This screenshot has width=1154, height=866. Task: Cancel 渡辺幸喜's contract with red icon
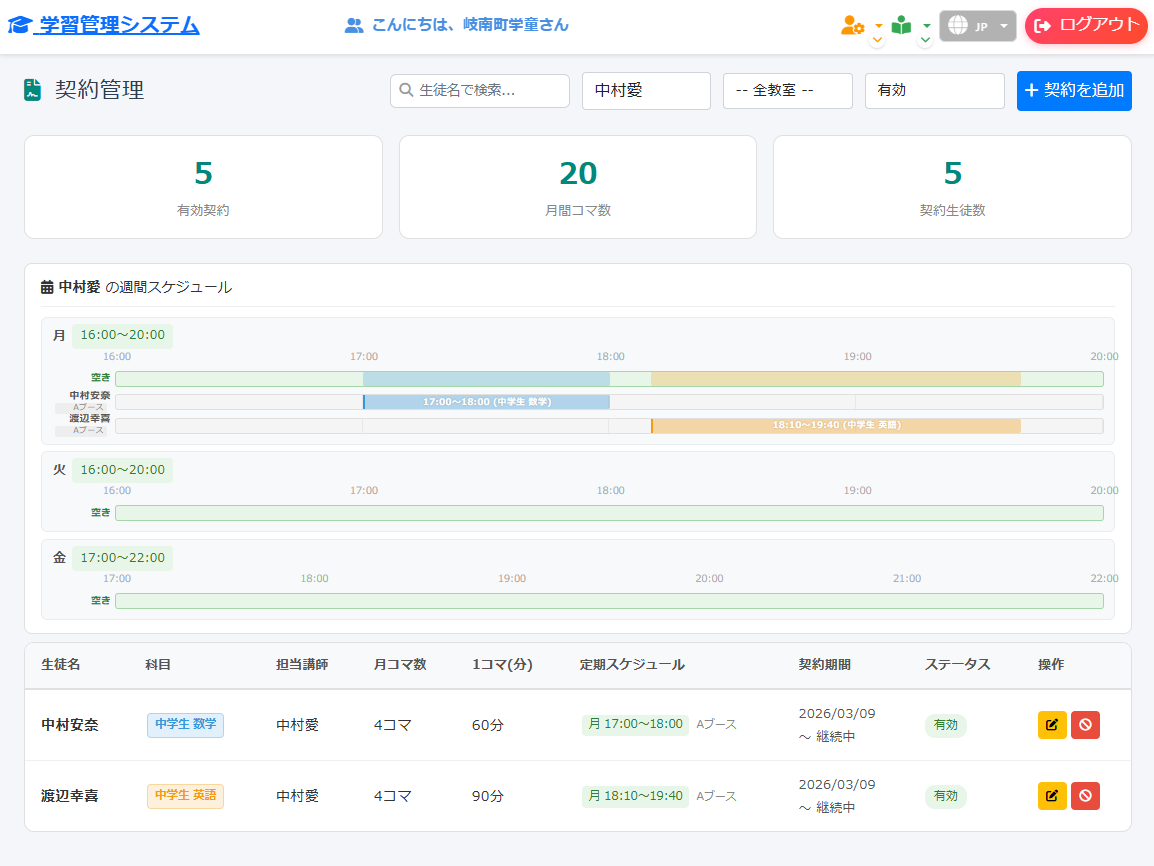[1086, 796]
